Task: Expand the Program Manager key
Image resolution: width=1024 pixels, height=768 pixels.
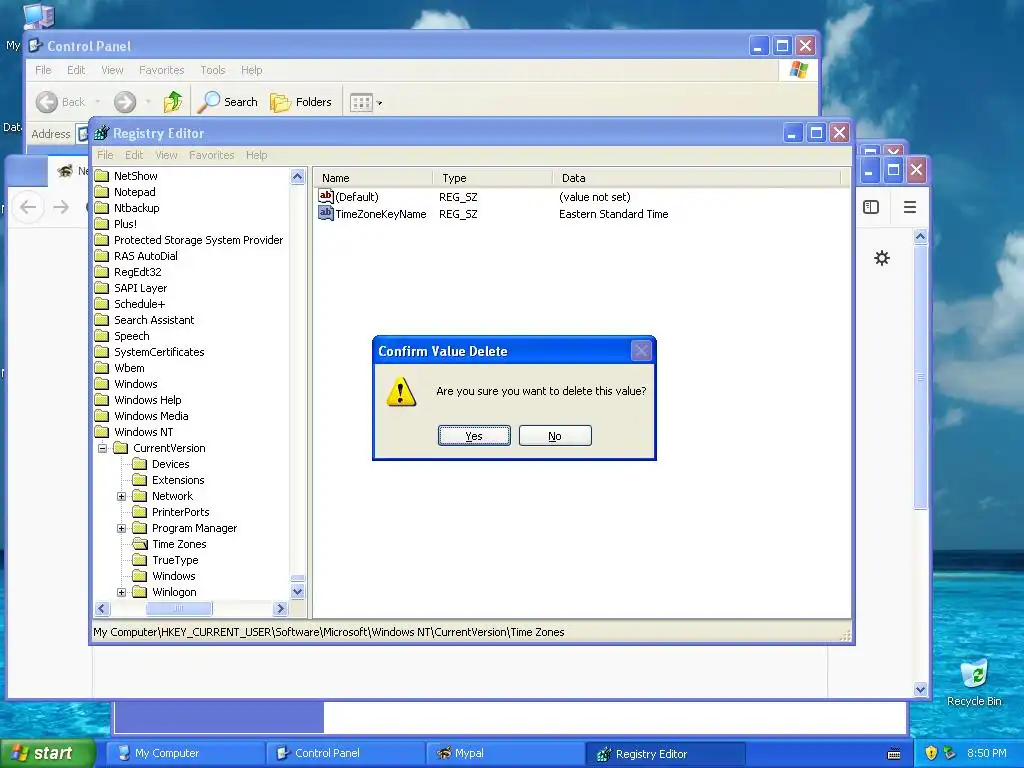Action: (121, 528)
